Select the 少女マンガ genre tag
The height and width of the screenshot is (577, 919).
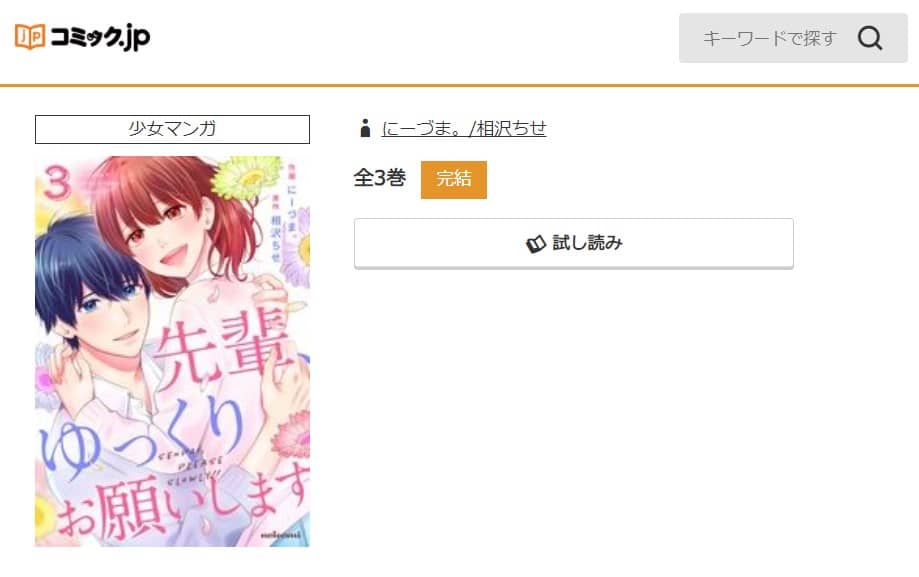(172, 129)
